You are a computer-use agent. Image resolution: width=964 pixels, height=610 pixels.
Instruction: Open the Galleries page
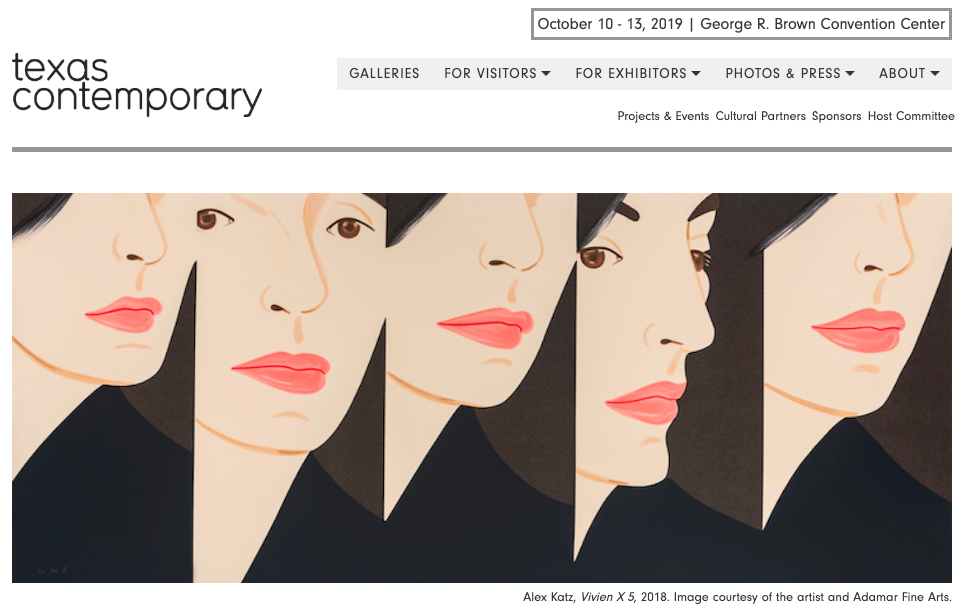[384, 73]
